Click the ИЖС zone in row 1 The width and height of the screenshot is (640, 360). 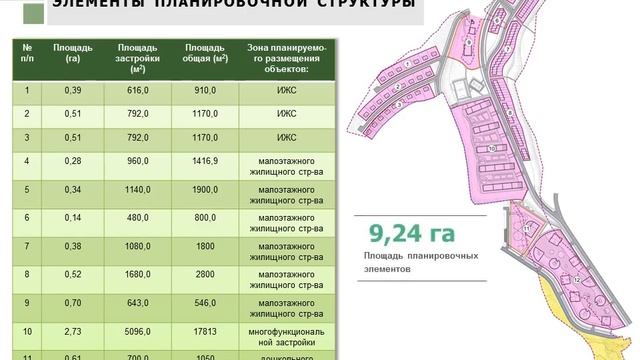(x=287, y=90)
